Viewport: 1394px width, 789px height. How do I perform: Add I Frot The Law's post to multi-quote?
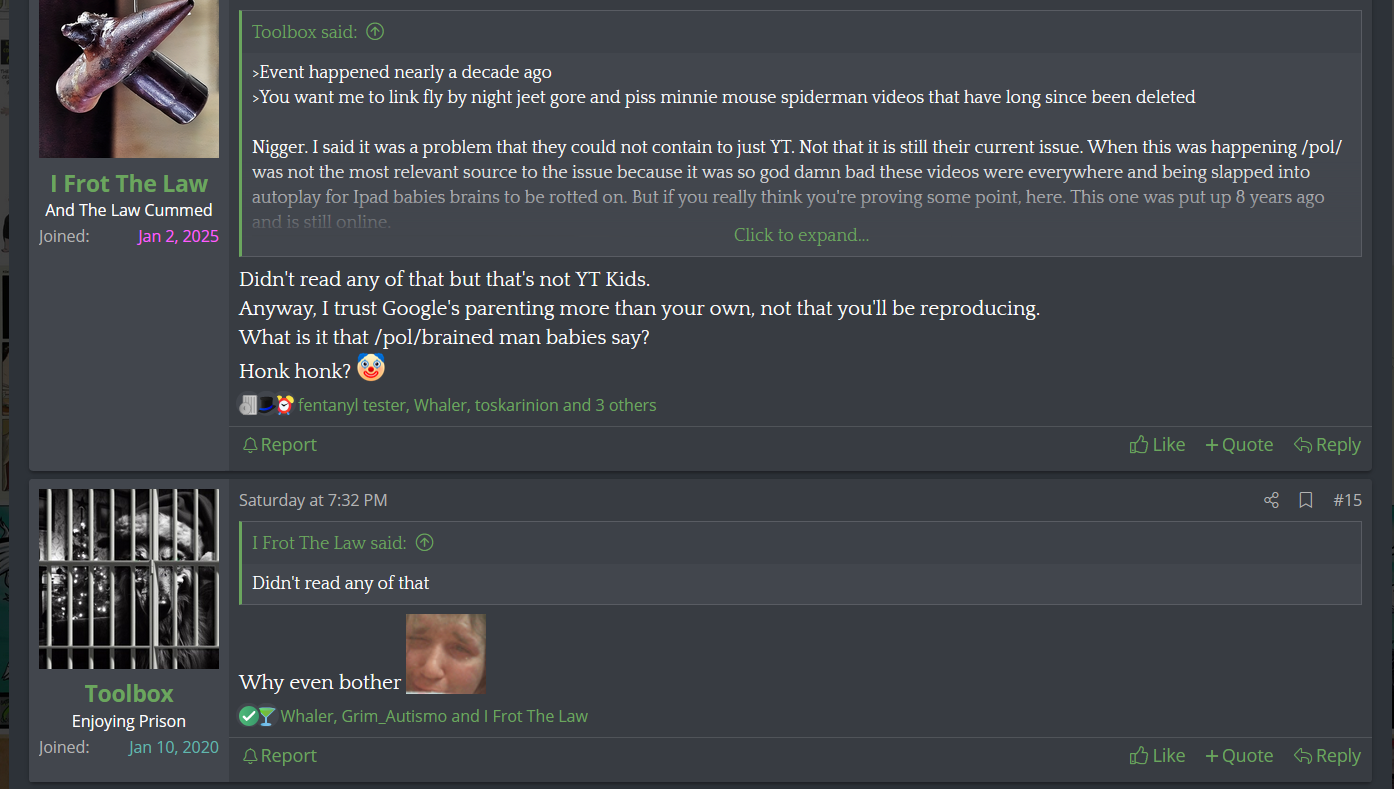(x=1239, y=445)
